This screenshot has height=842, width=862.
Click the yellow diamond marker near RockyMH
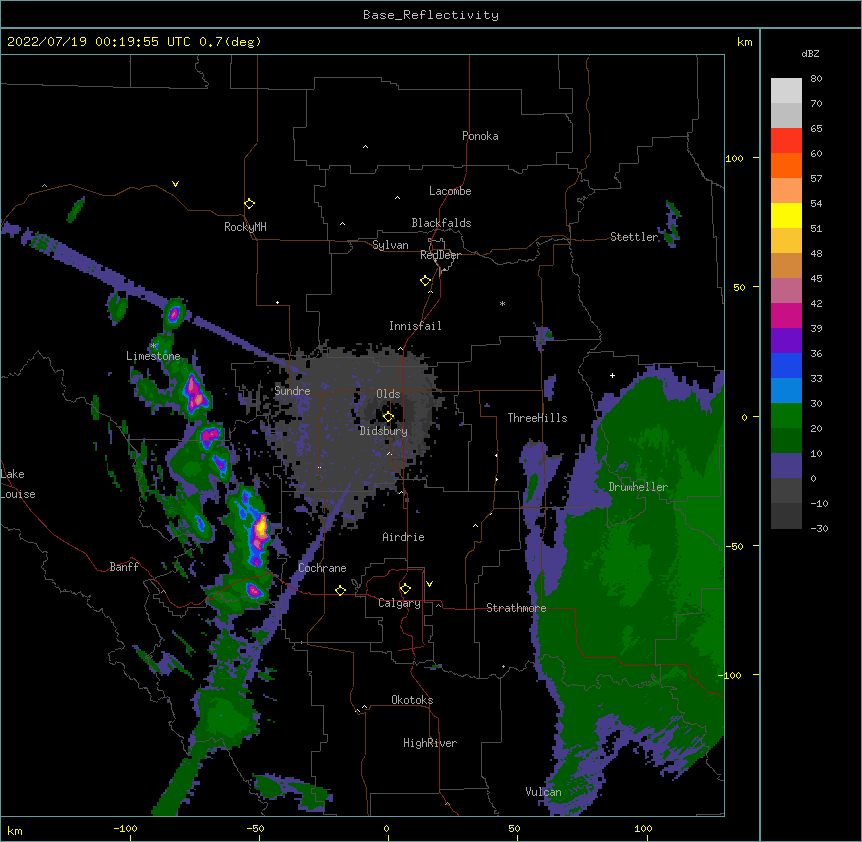(x=249, y=204)
